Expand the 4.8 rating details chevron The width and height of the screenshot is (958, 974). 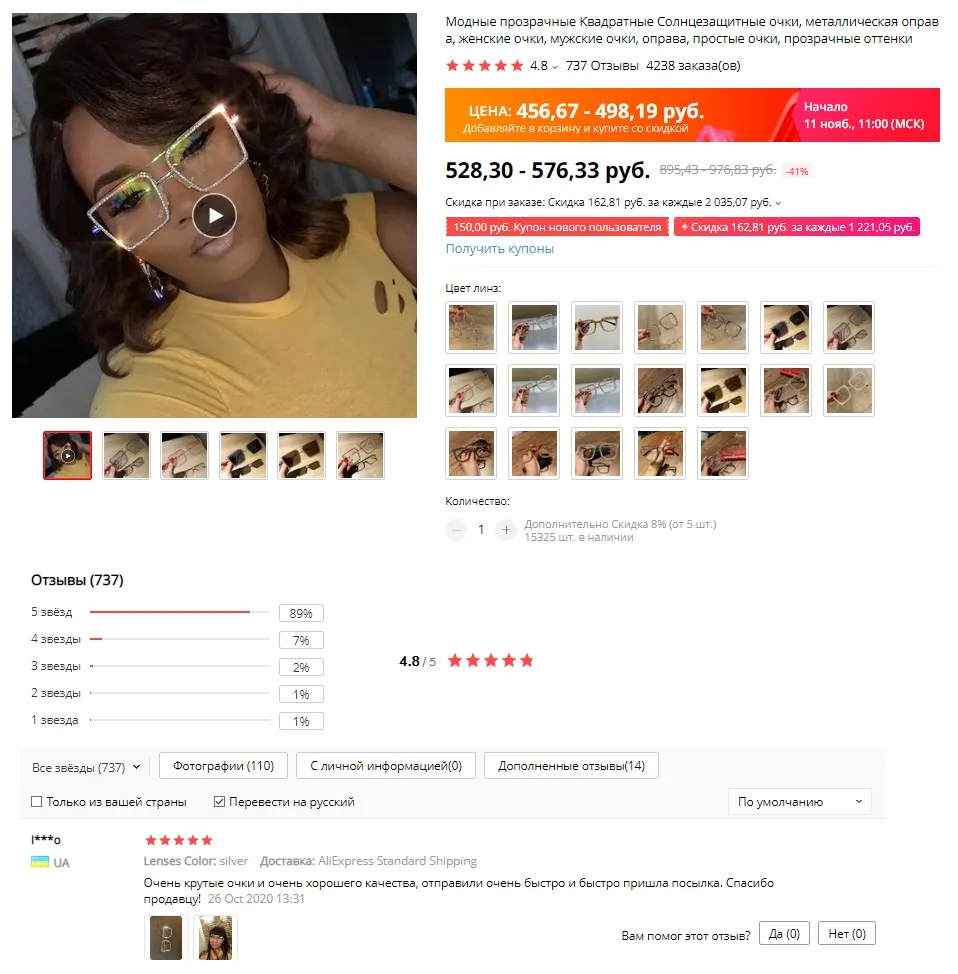coord(555,67)
